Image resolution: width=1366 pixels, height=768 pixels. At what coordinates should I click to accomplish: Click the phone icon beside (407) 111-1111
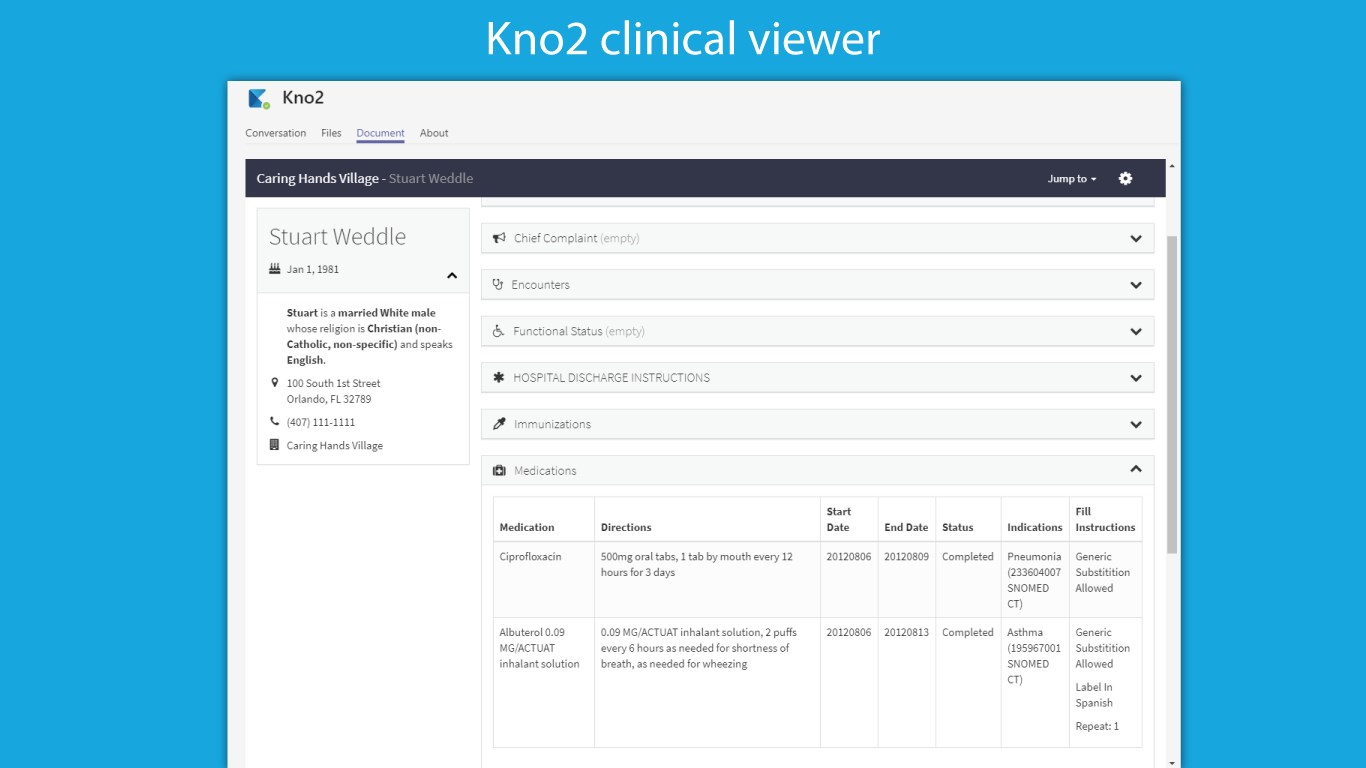275,422
